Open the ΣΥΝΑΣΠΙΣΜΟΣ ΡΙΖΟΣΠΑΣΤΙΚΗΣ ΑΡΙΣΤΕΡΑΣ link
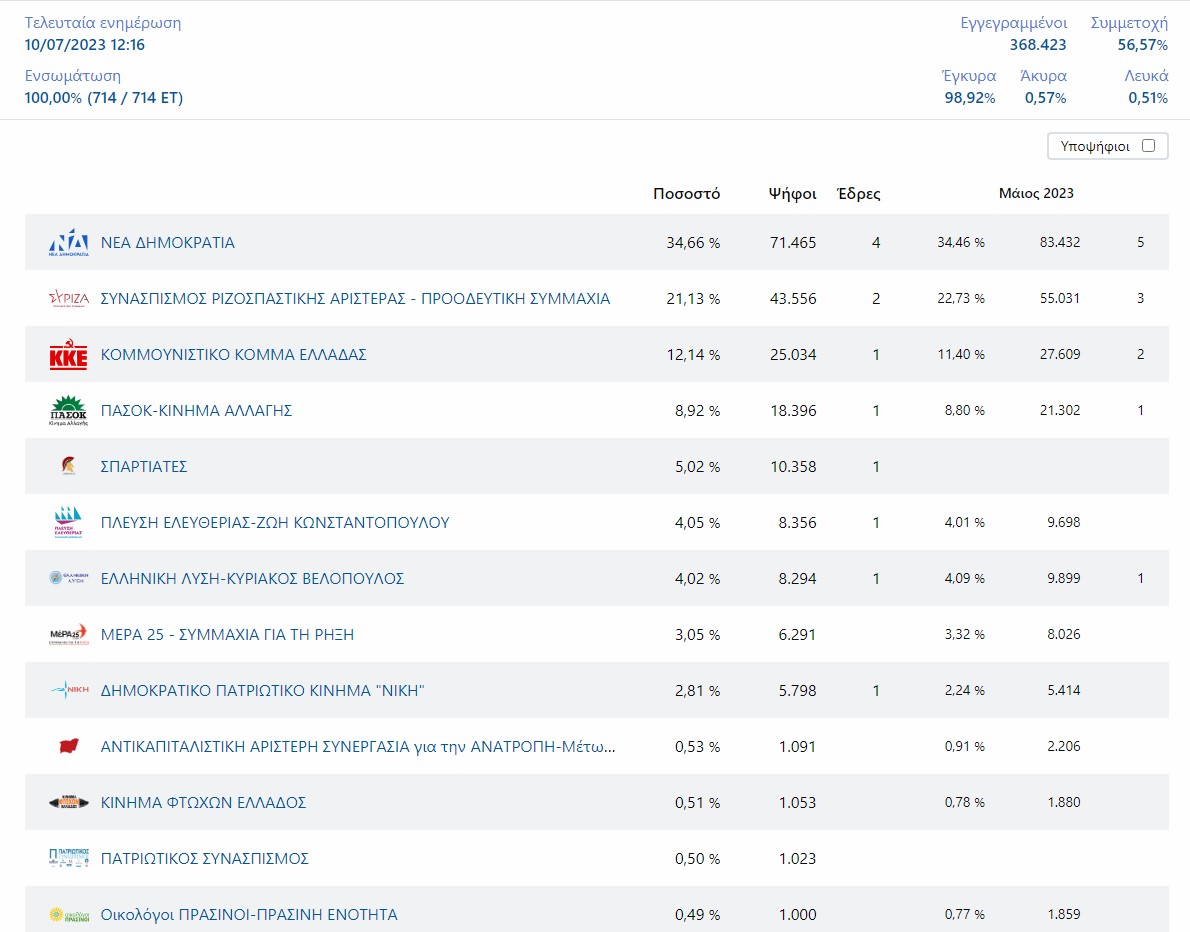Image resolution: width=1190 pixels, height=932 pixels. [355, 298]
